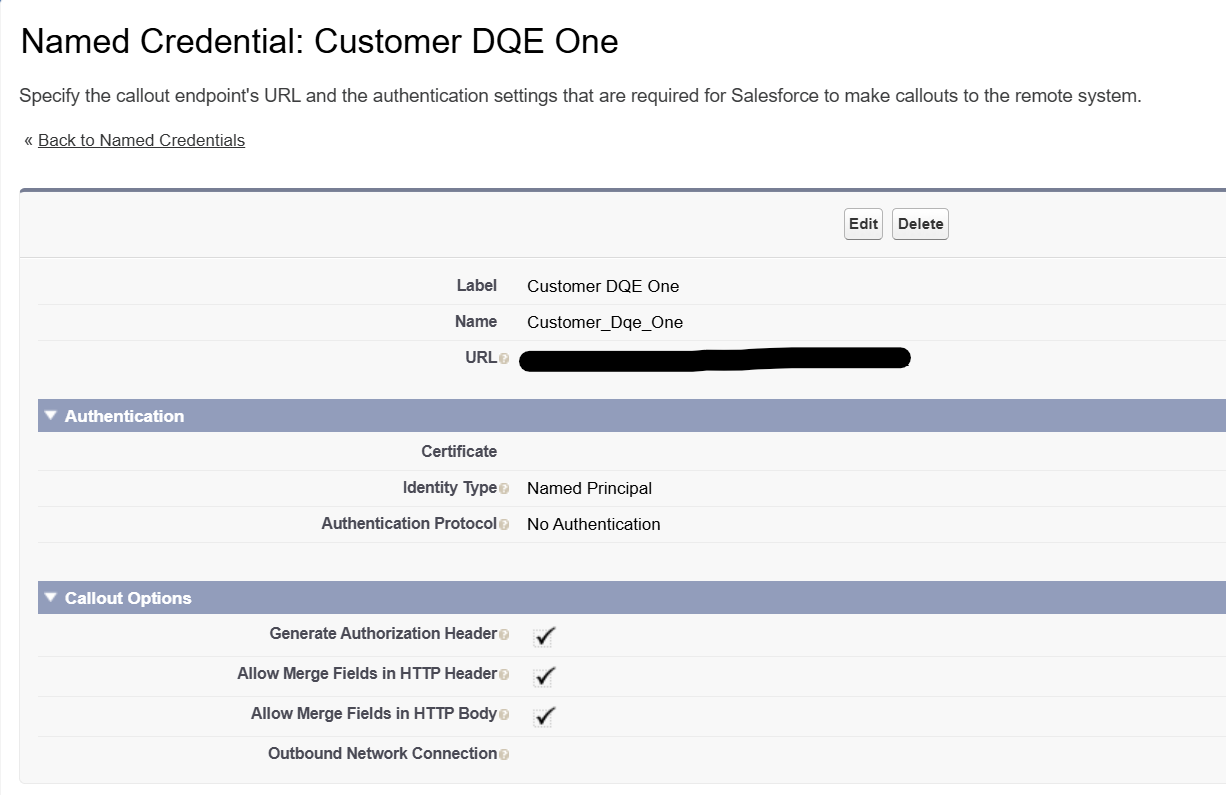Open help for Allow Merge Fields in HTTP Body

click(x=504, y=715)
